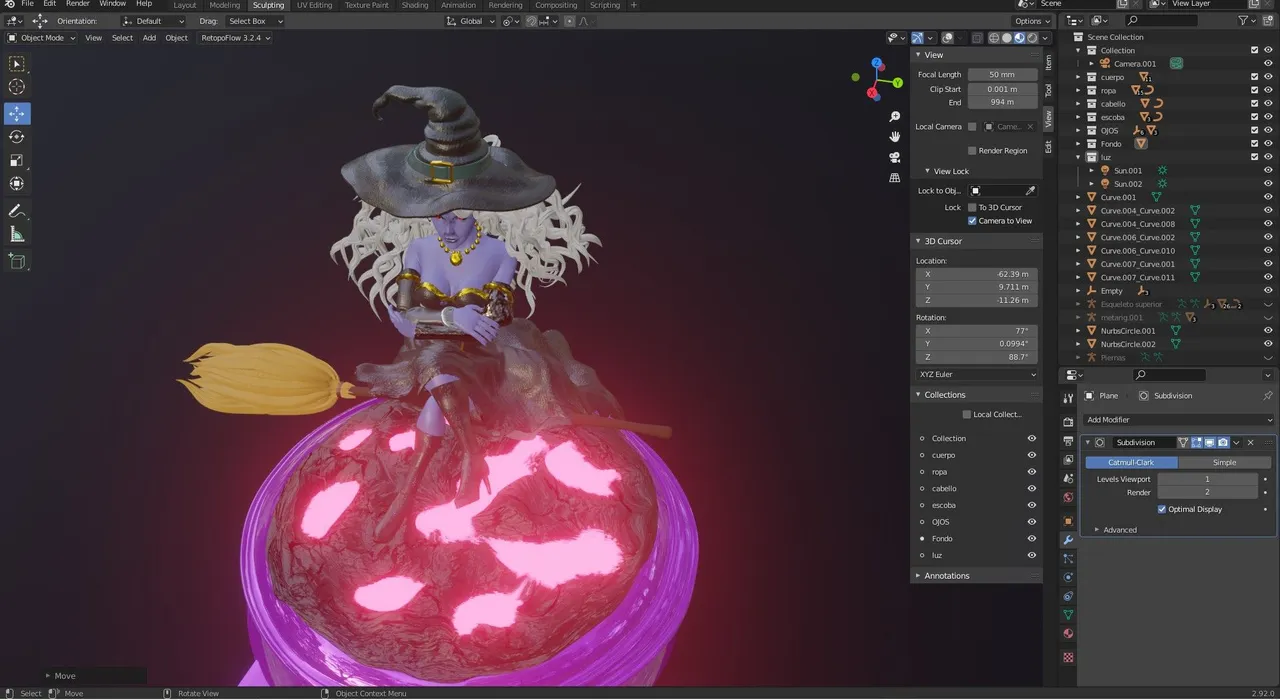Open the Texture properties checker tab
Image resolution: width=1280 pixels, height=700 pixels.
1068,657
